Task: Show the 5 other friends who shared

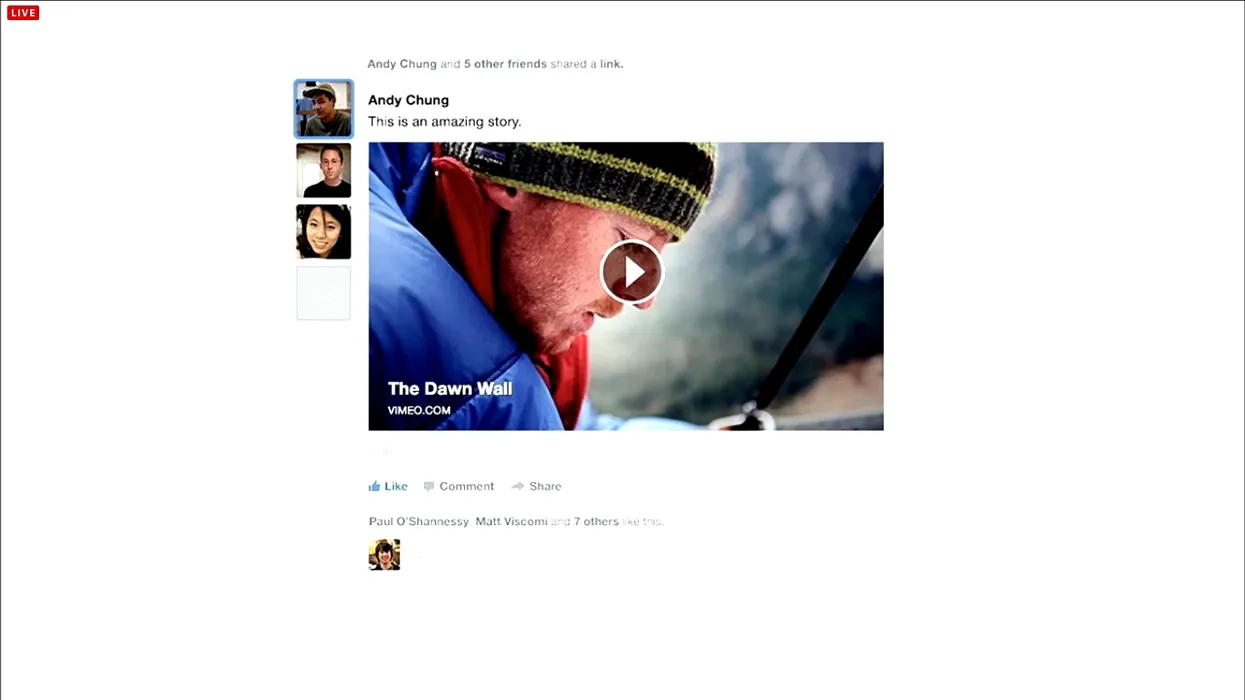Action: [x=505, y=64]
